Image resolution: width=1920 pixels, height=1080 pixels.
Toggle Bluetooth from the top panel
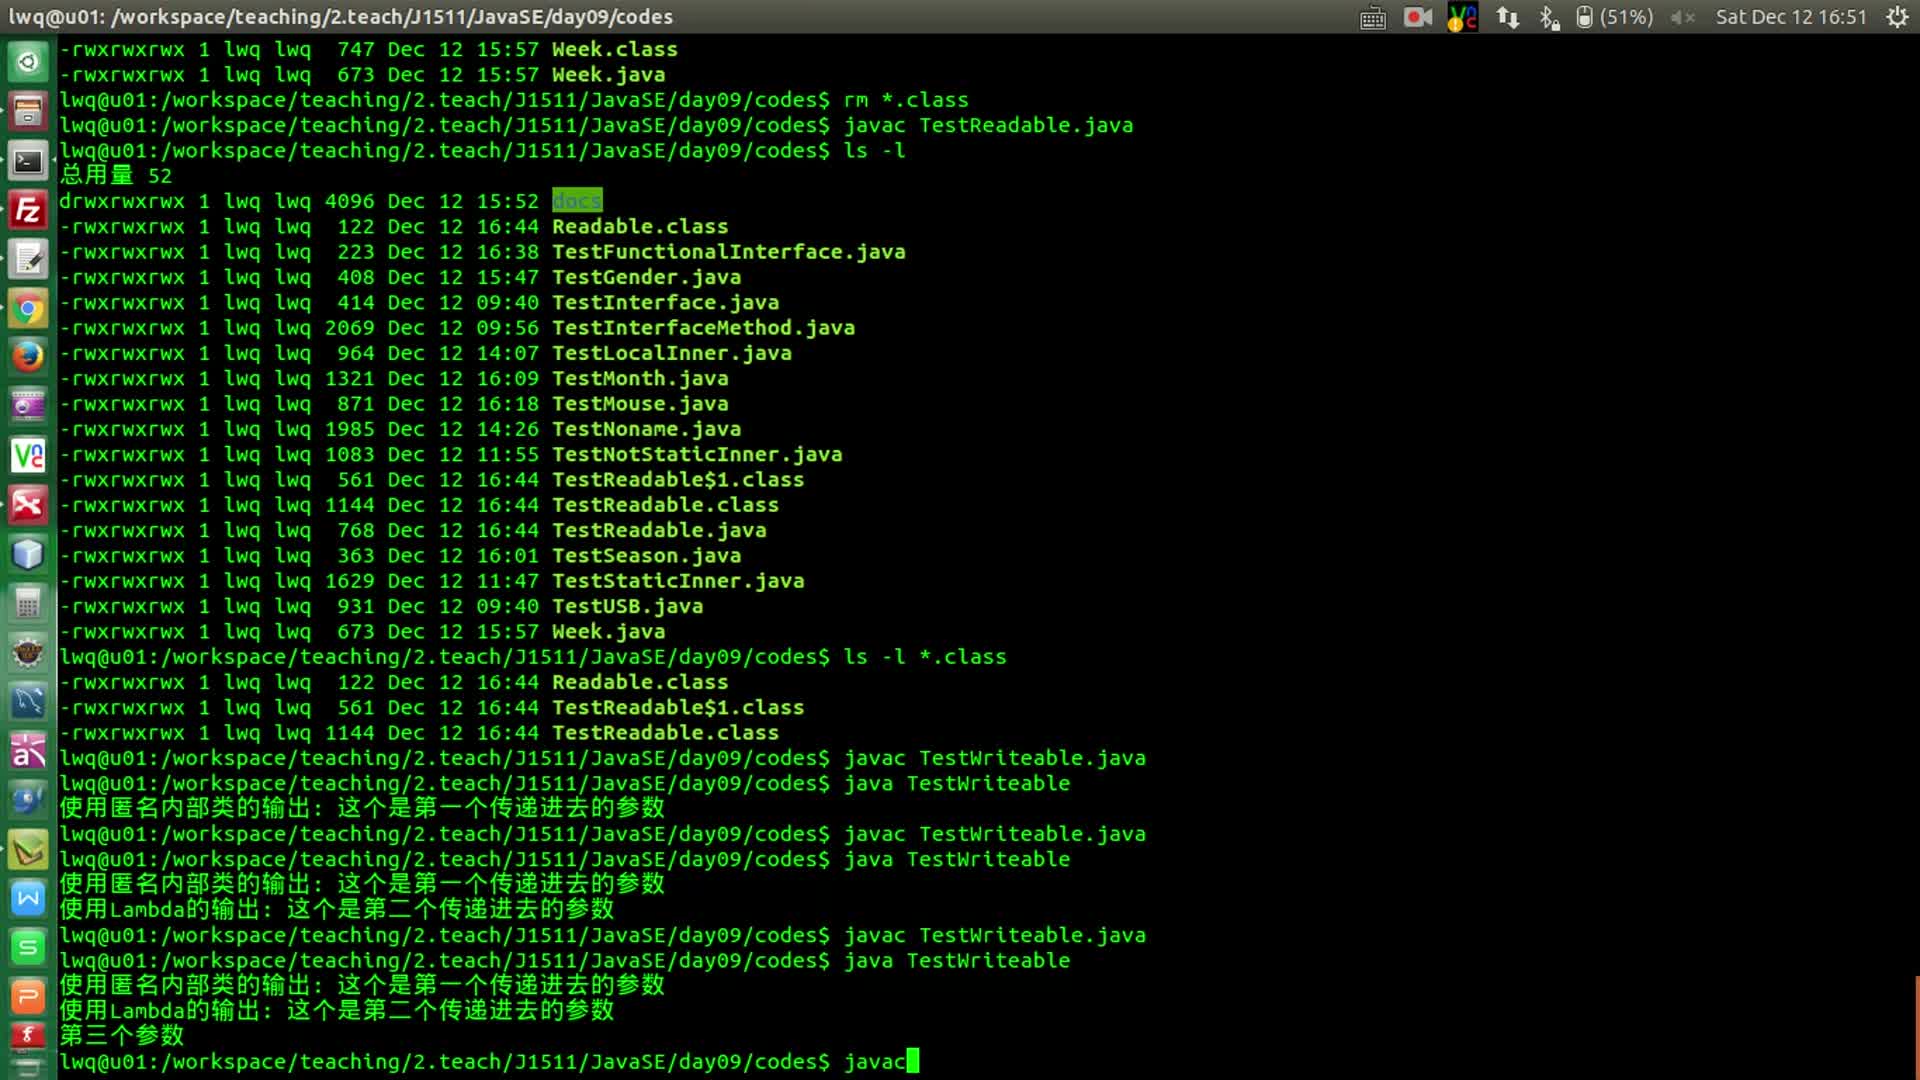pyautogui.click(x=1550, y=17)
